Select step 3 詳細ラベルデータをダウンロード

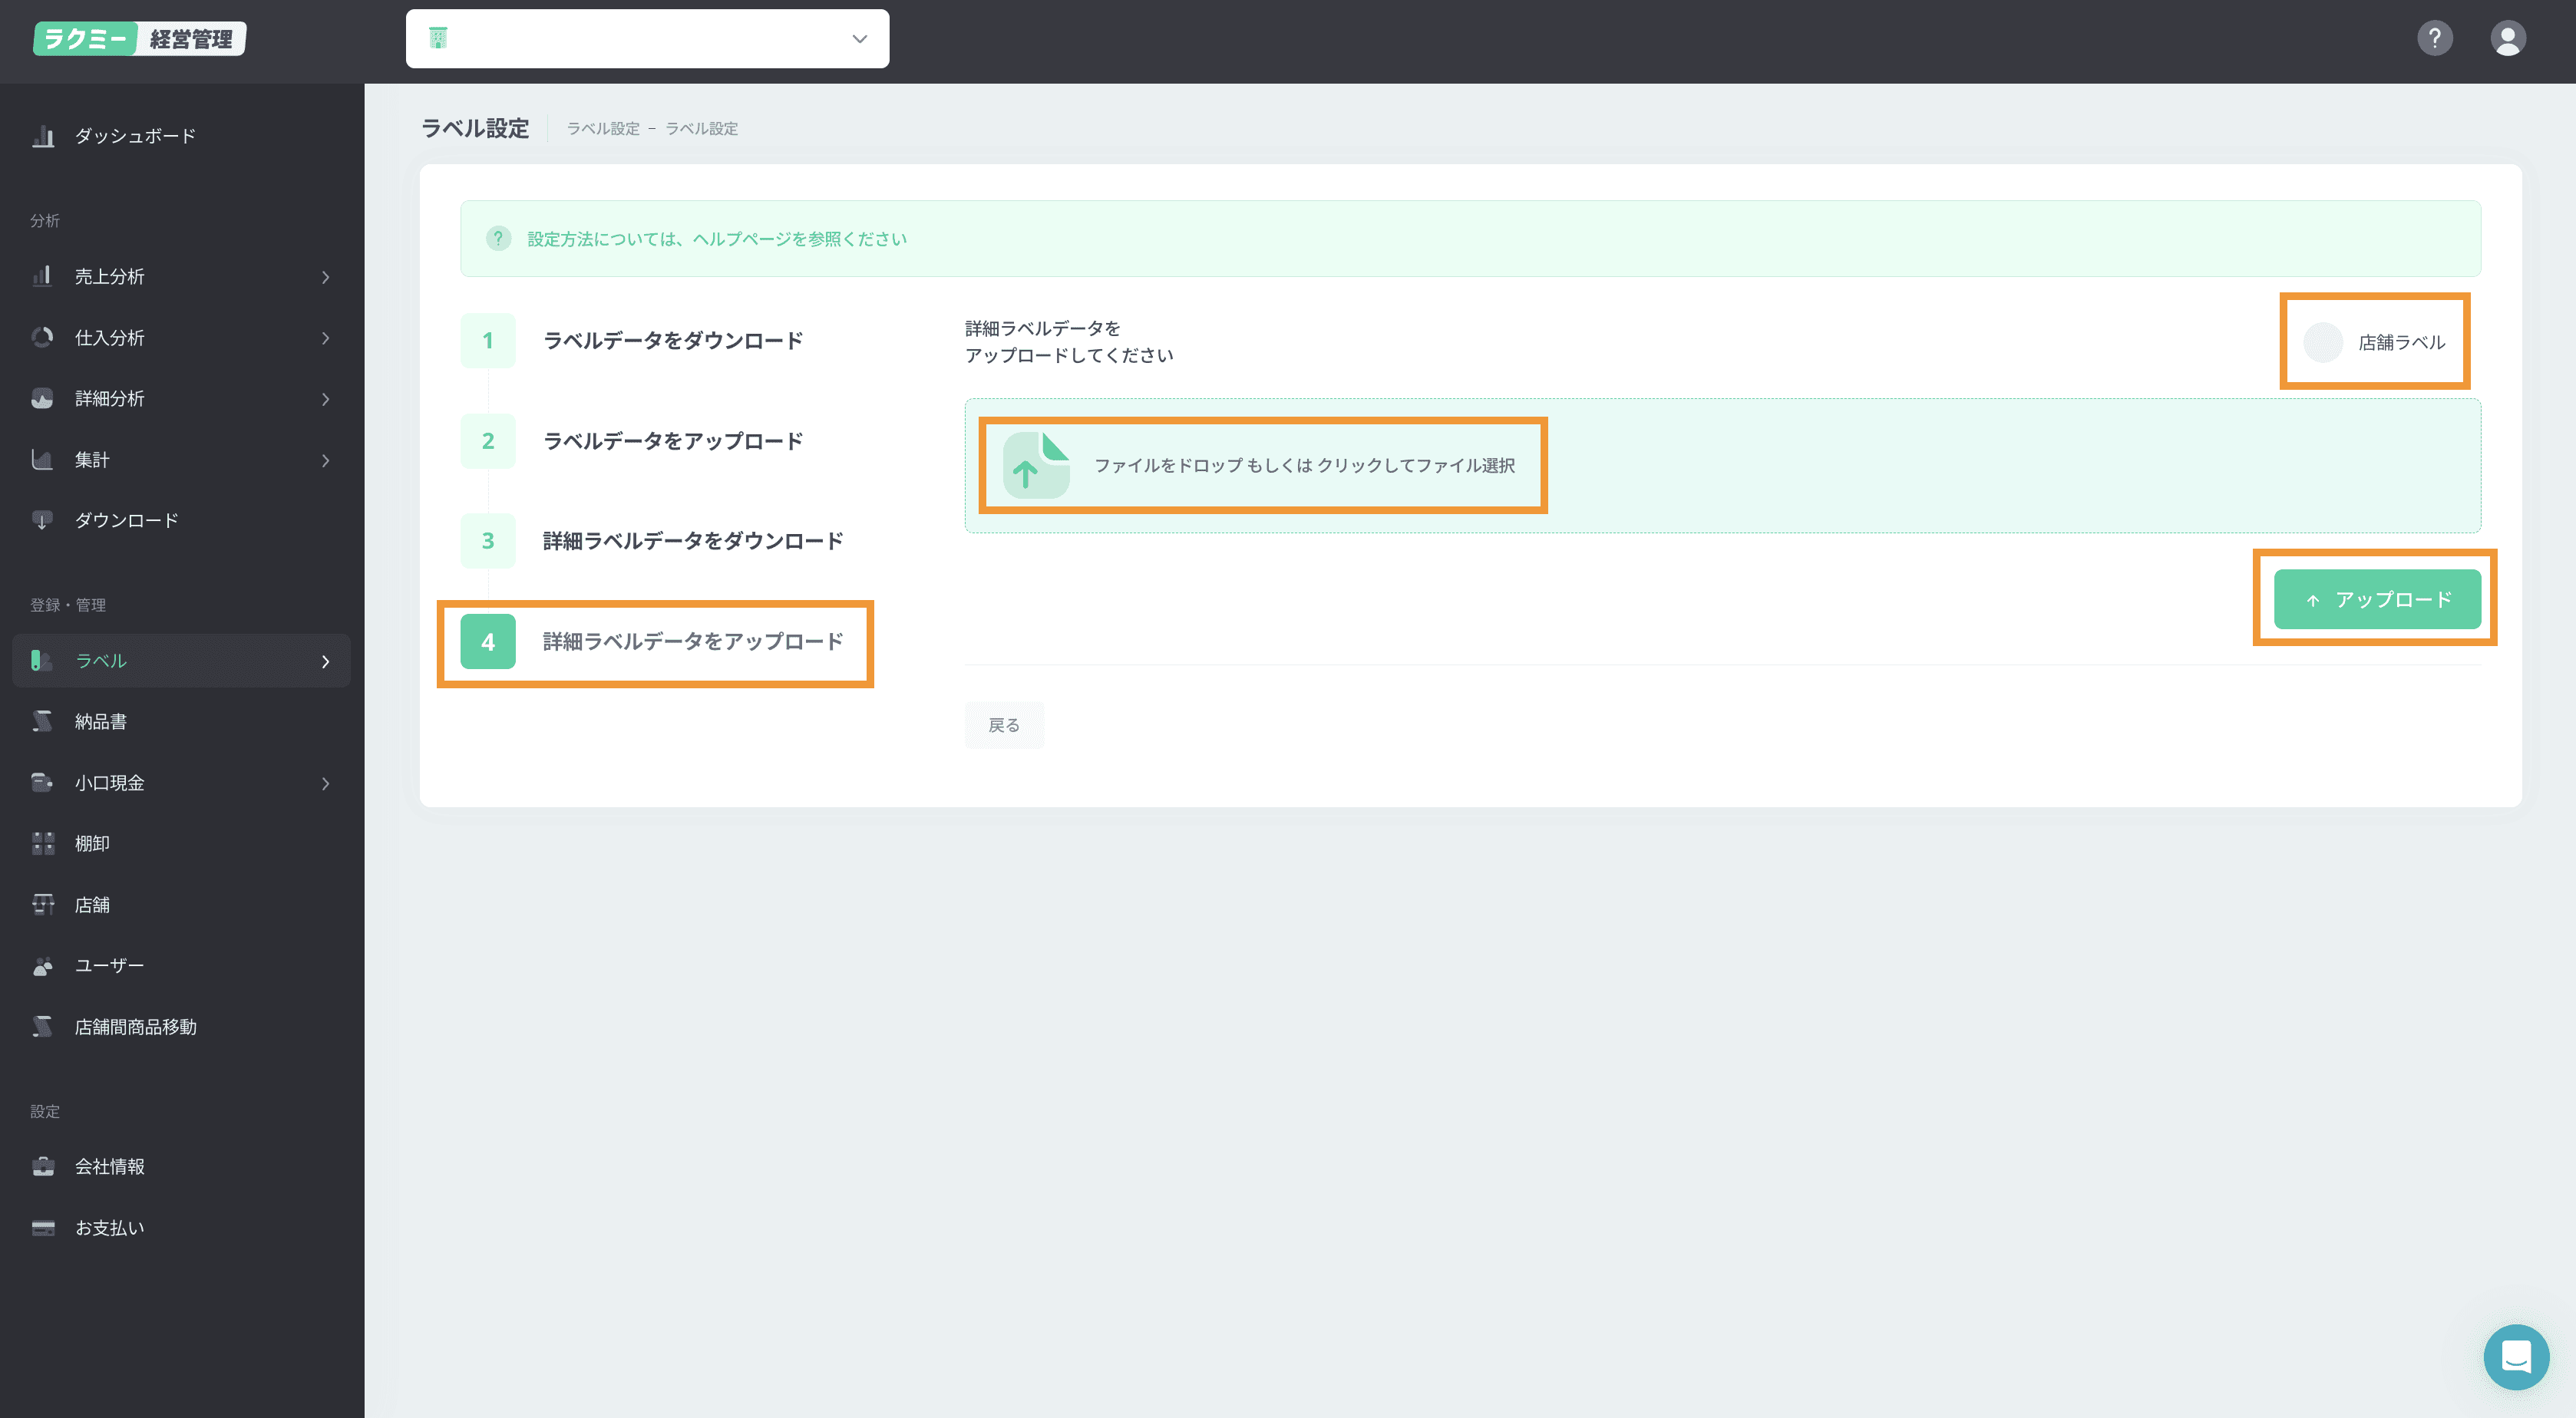(692, 541)
